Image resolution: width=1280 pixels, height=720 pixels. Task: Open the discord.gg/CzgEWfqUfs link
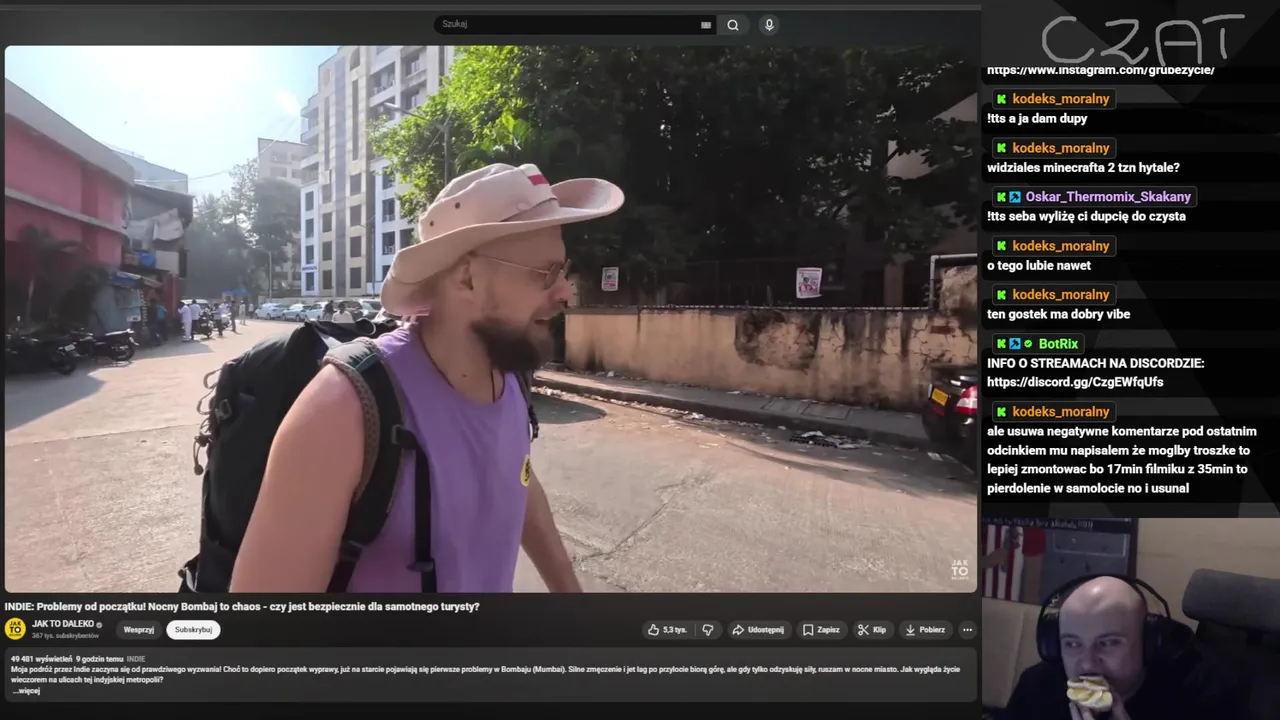pos(1075,382)
